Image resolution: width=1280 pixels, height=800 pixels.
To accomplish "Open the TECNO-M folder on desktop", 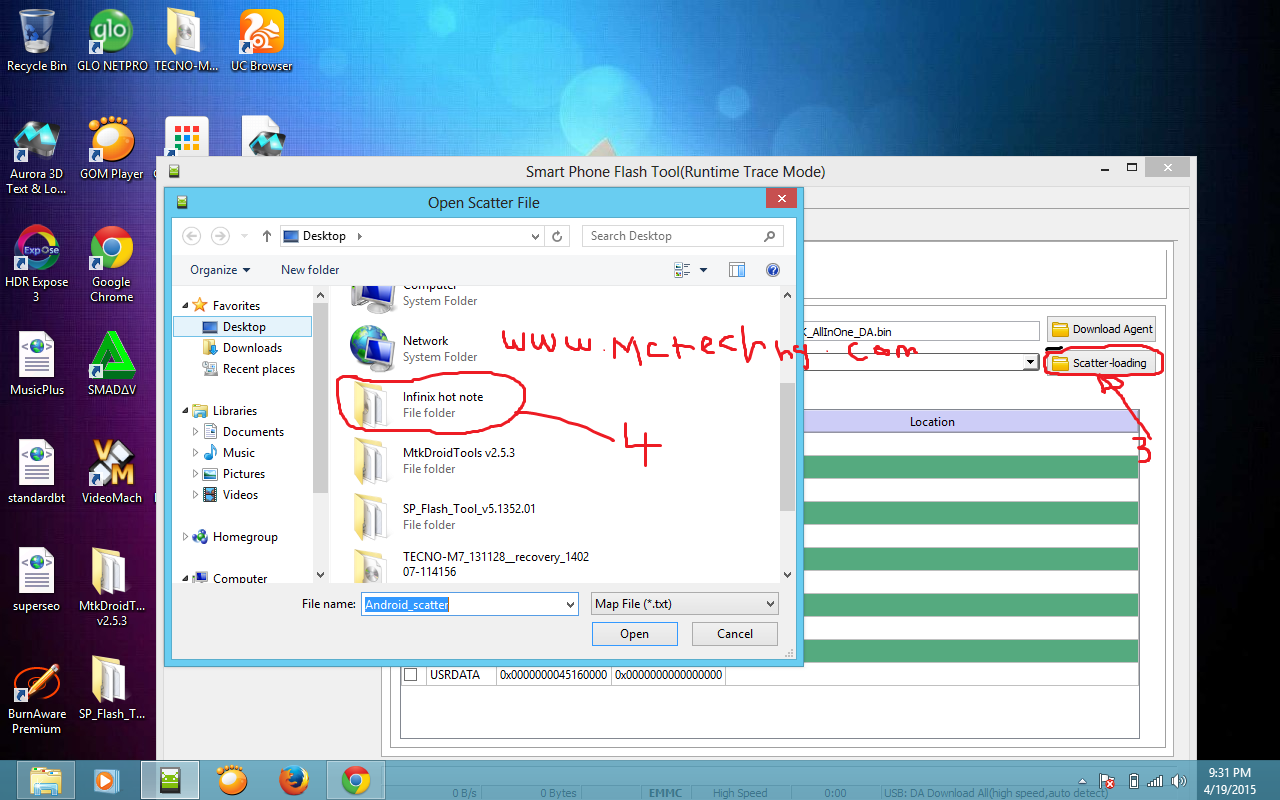I will [186, 40].
